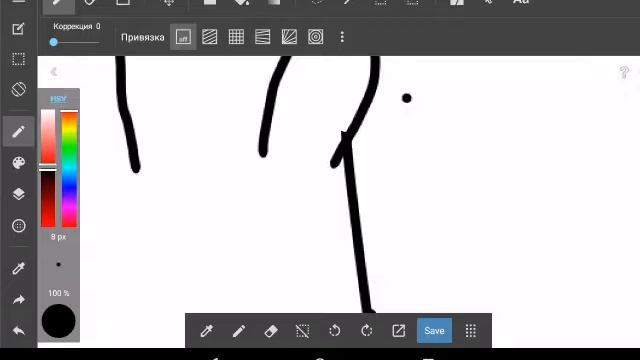The height and width of the screenshot is (360, 640).
Task: Enable the concentric circles snap guide
Action: click(x=316, y=37)
